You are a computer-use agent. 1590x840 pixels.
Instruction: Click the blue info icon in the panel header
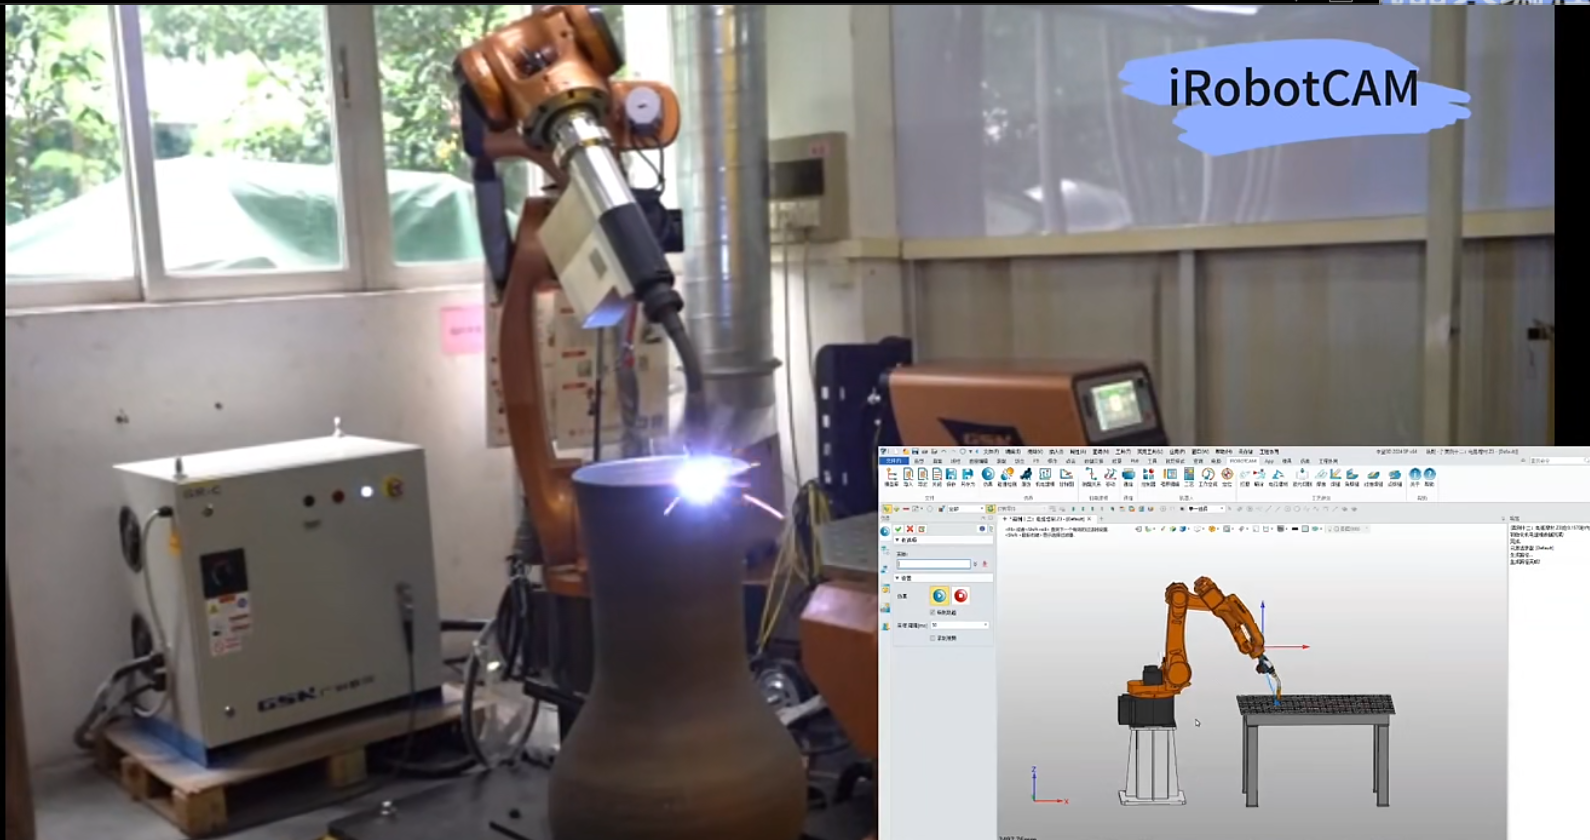(982, 529)
